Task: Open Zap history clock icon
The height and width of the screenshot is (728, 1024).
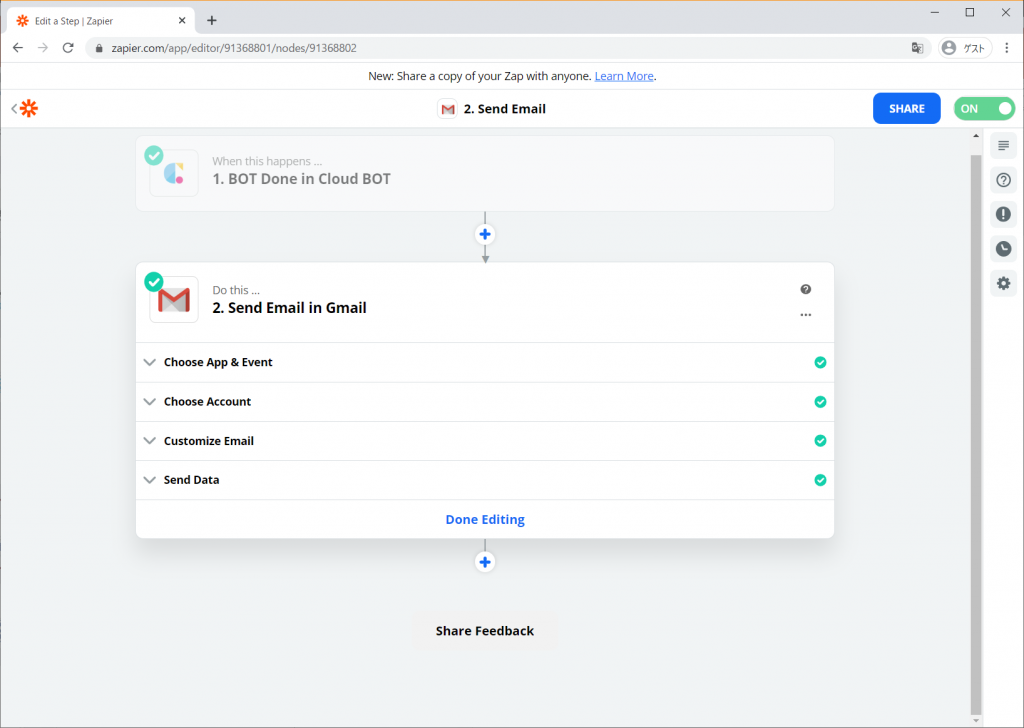Action: tap(1003, 249)
